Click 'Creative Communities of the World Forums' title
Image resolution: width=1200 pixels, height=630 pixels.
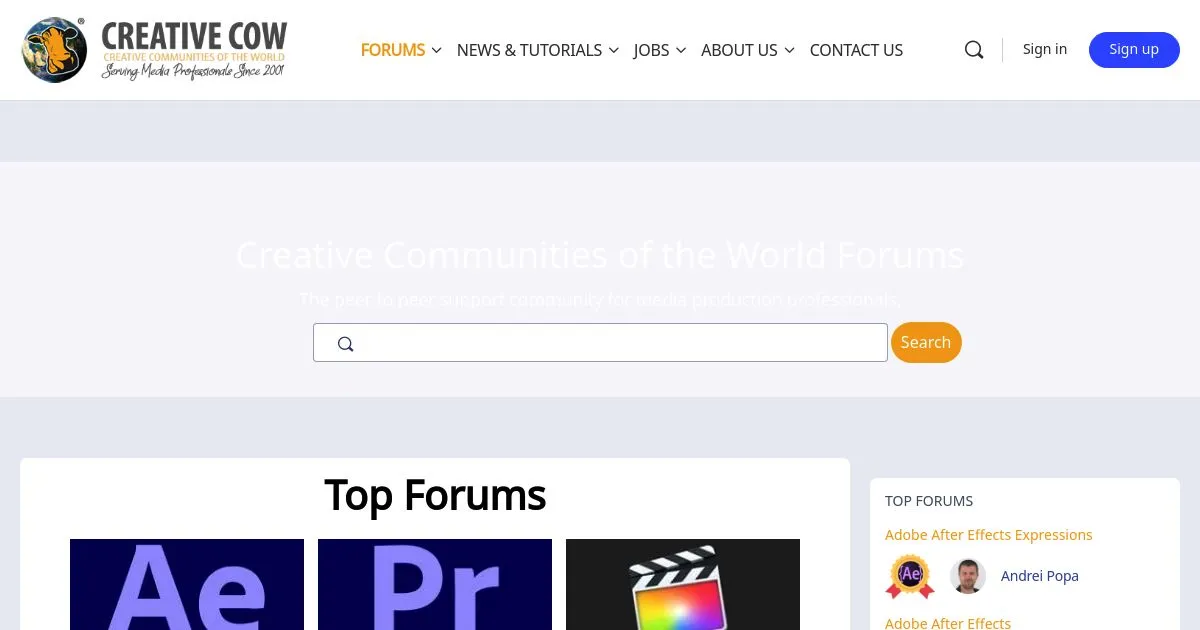[x=600, y=256]
